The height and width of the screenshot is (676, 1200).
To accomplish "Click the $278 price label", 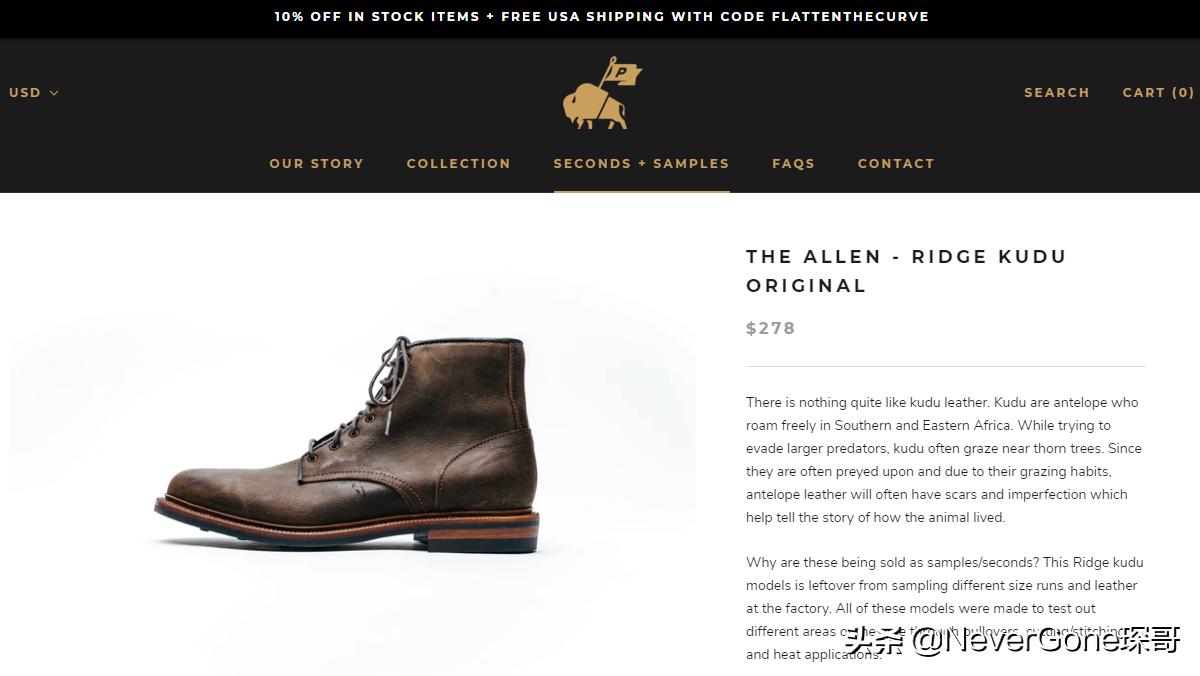I will click(x=770, y=328).
